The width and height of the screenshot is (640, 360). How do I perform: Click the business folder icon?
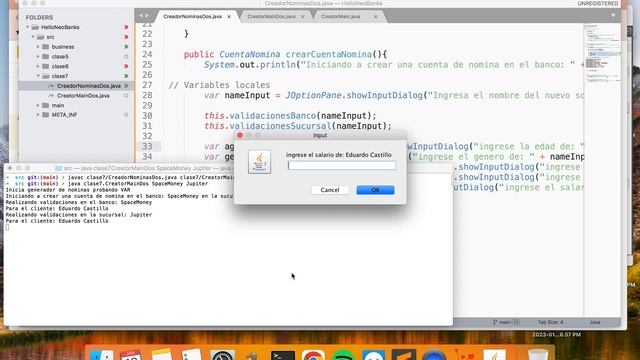(x=45, y=47)
